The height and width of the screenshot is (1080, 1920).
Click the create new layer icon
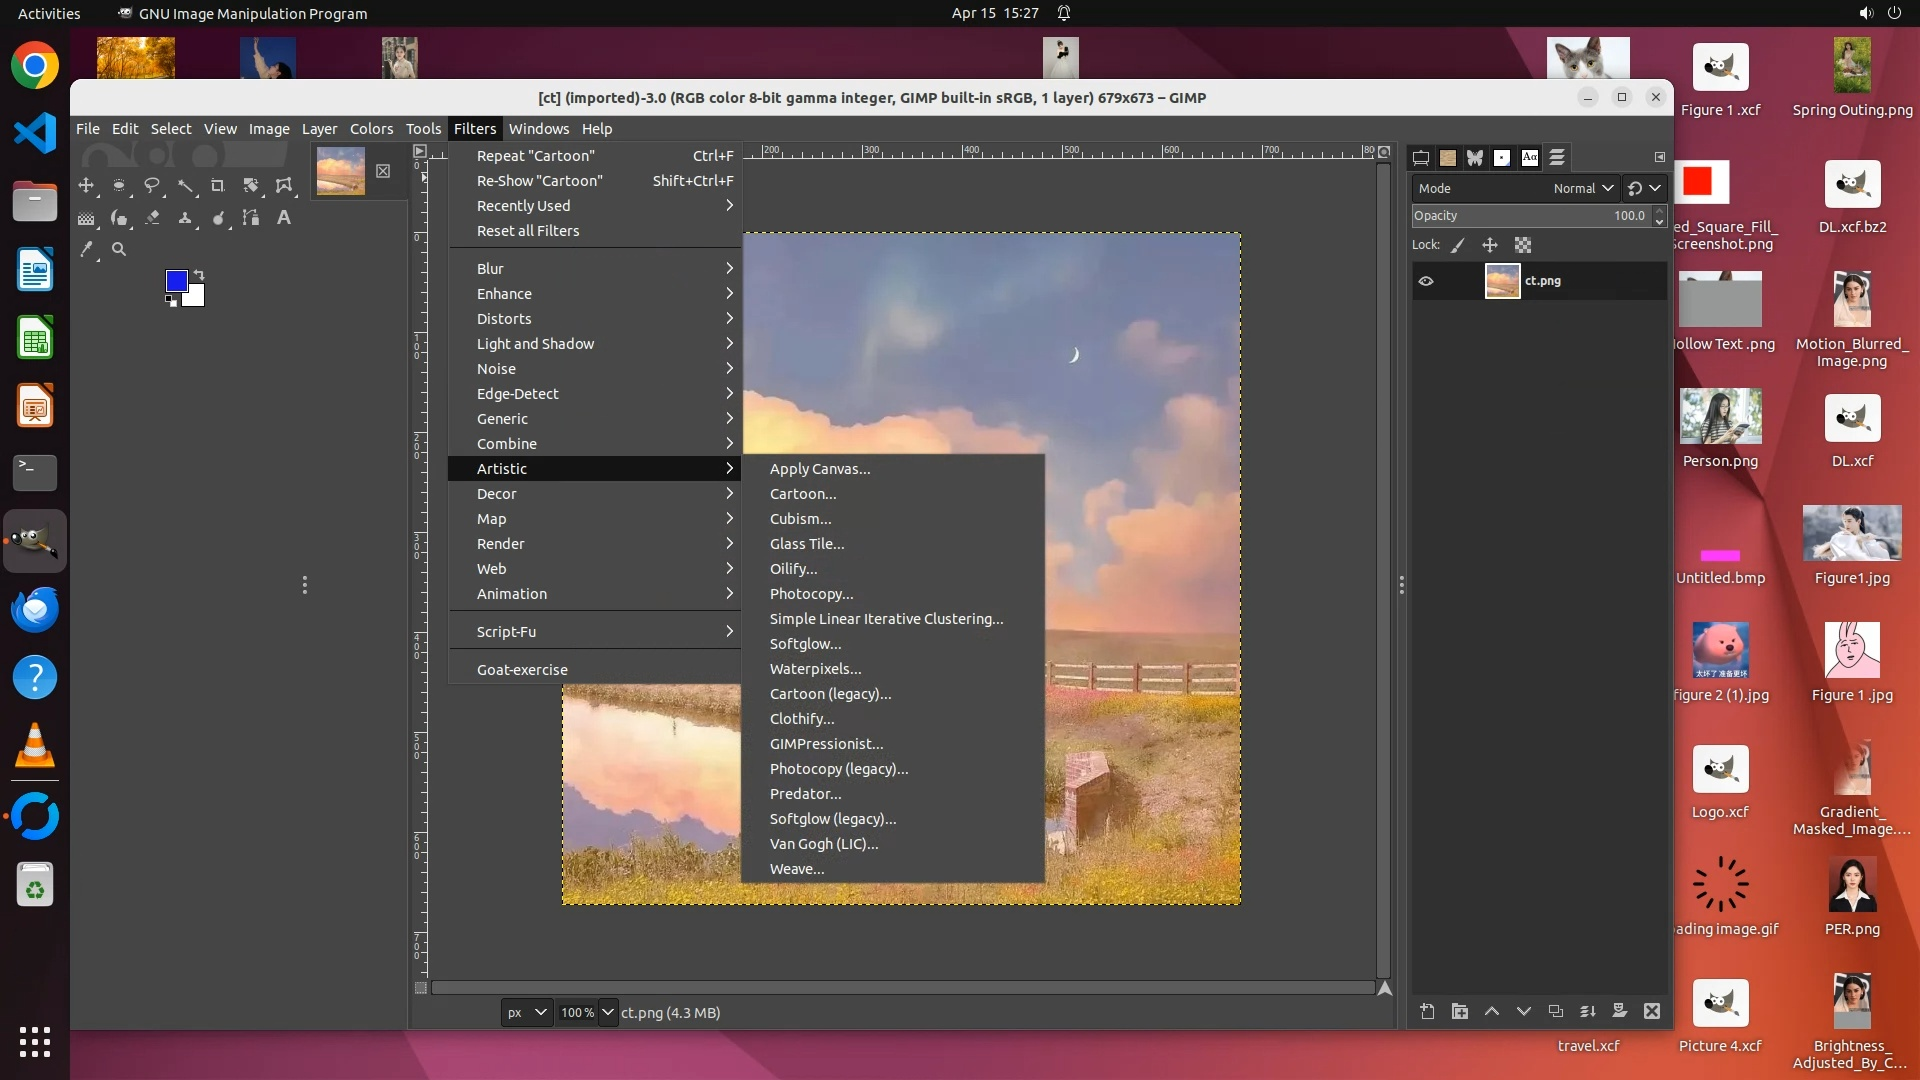1427,1012
